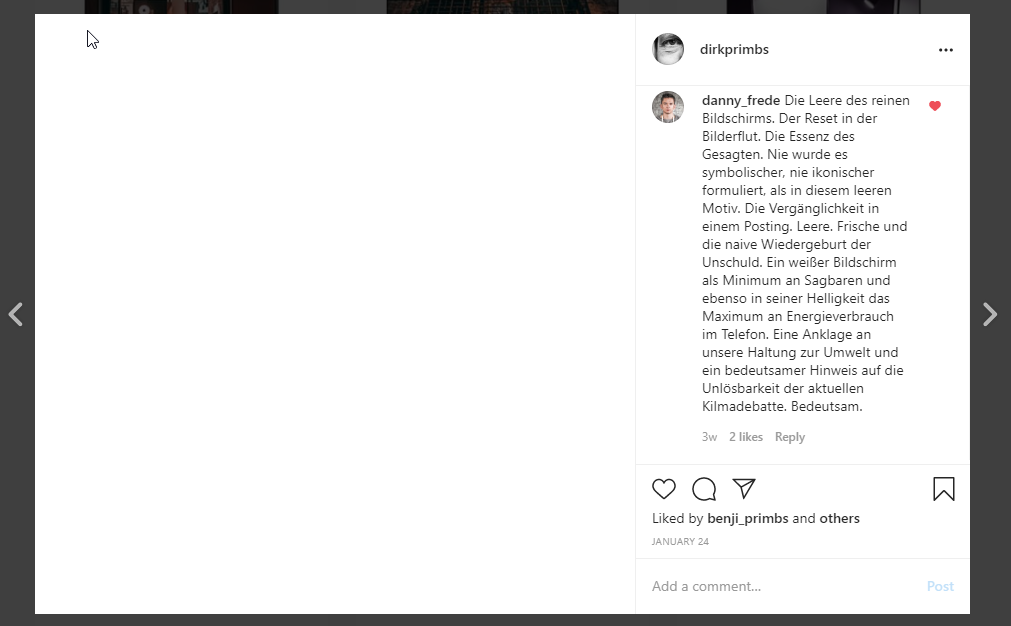This screenshot has height=626, width=1011.
Task: Open the three-dot more options menu
Action: pos(945,50)
